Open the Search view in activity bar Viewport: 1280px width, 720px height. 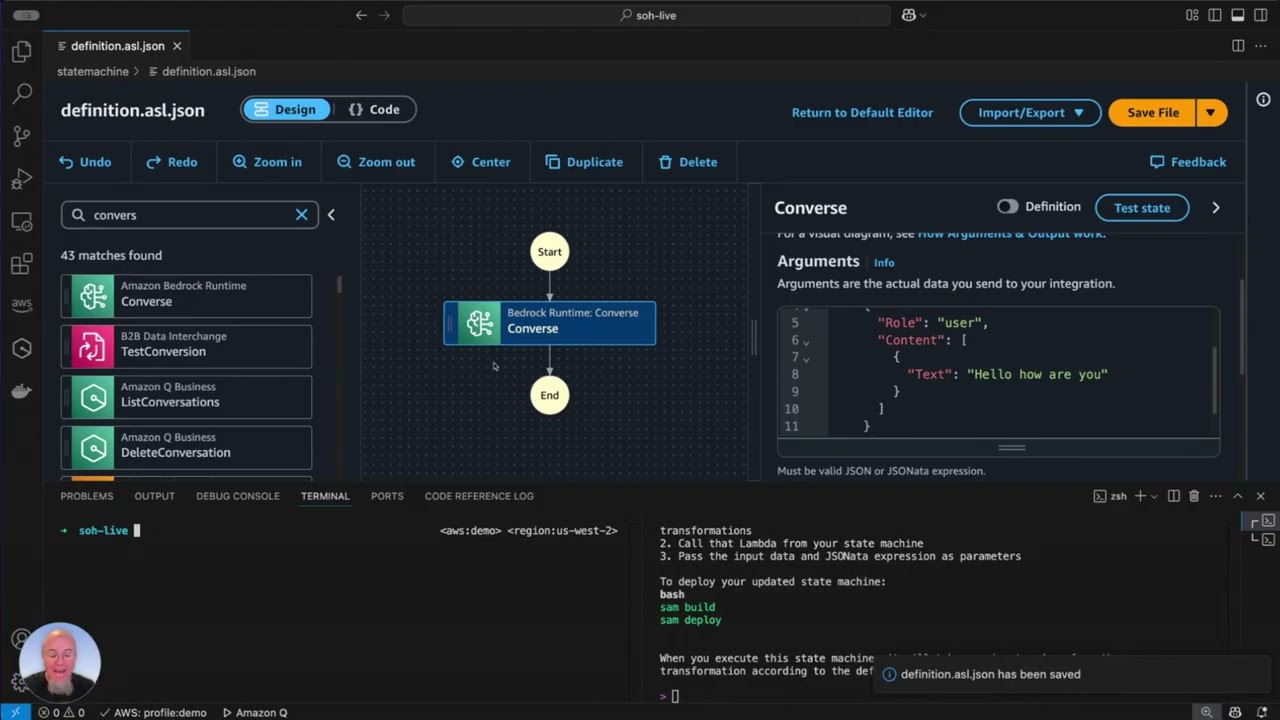(21, 94)
